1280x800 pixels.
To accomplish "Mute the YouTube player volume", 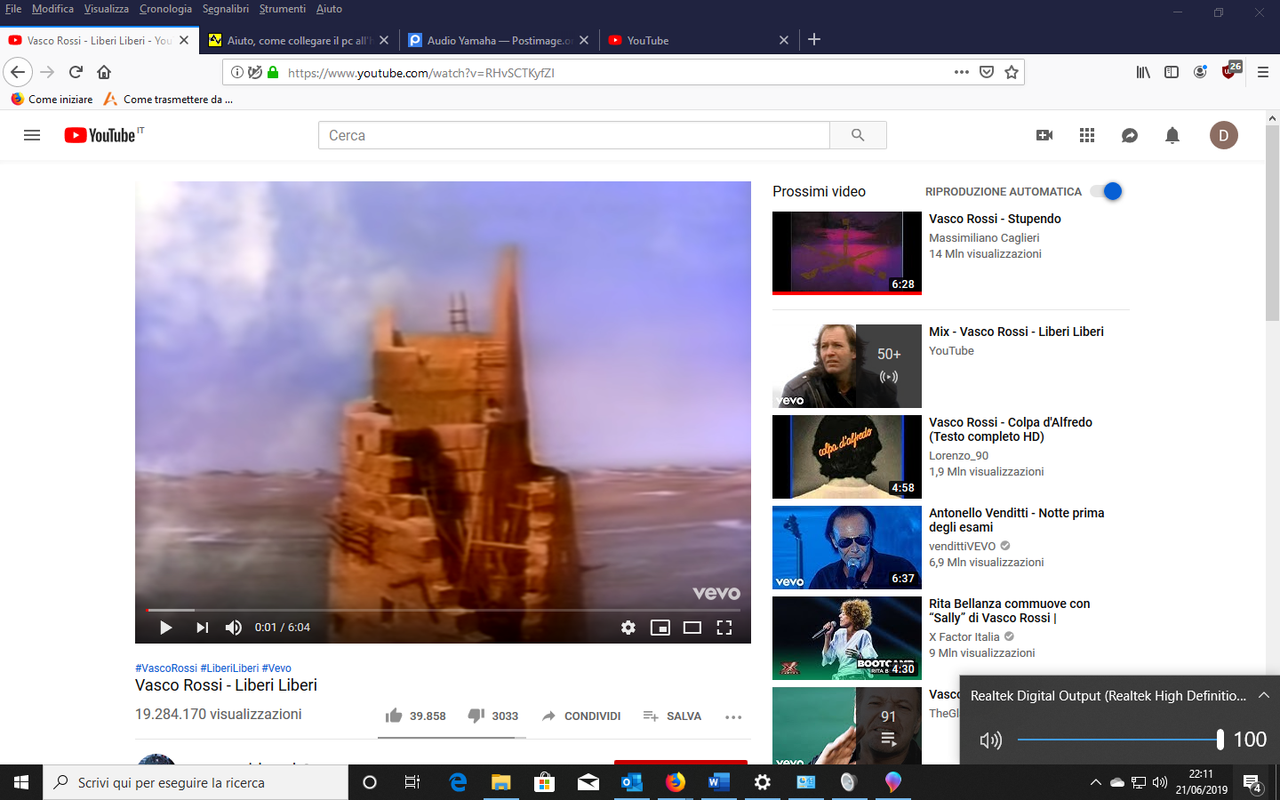I will coord(233,628).
